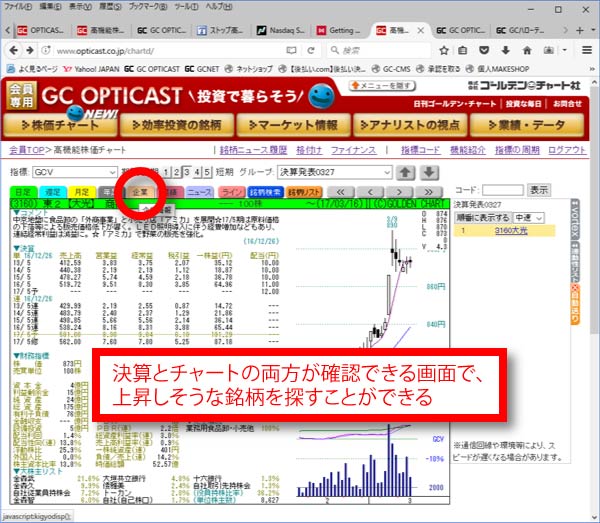Screen dimensions: 600x523
Task: Open the 表示 menu
Action: pos(80,7)
